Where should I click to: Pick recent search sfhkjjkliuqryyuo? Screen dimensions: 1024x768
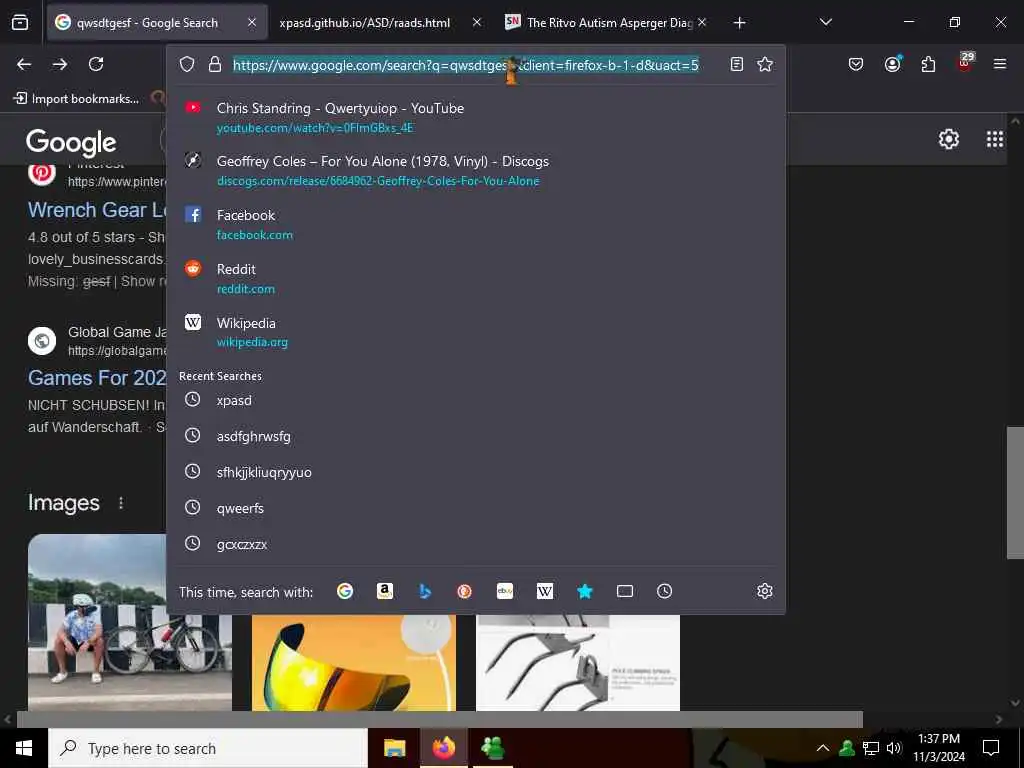click(x=475, y=472)
